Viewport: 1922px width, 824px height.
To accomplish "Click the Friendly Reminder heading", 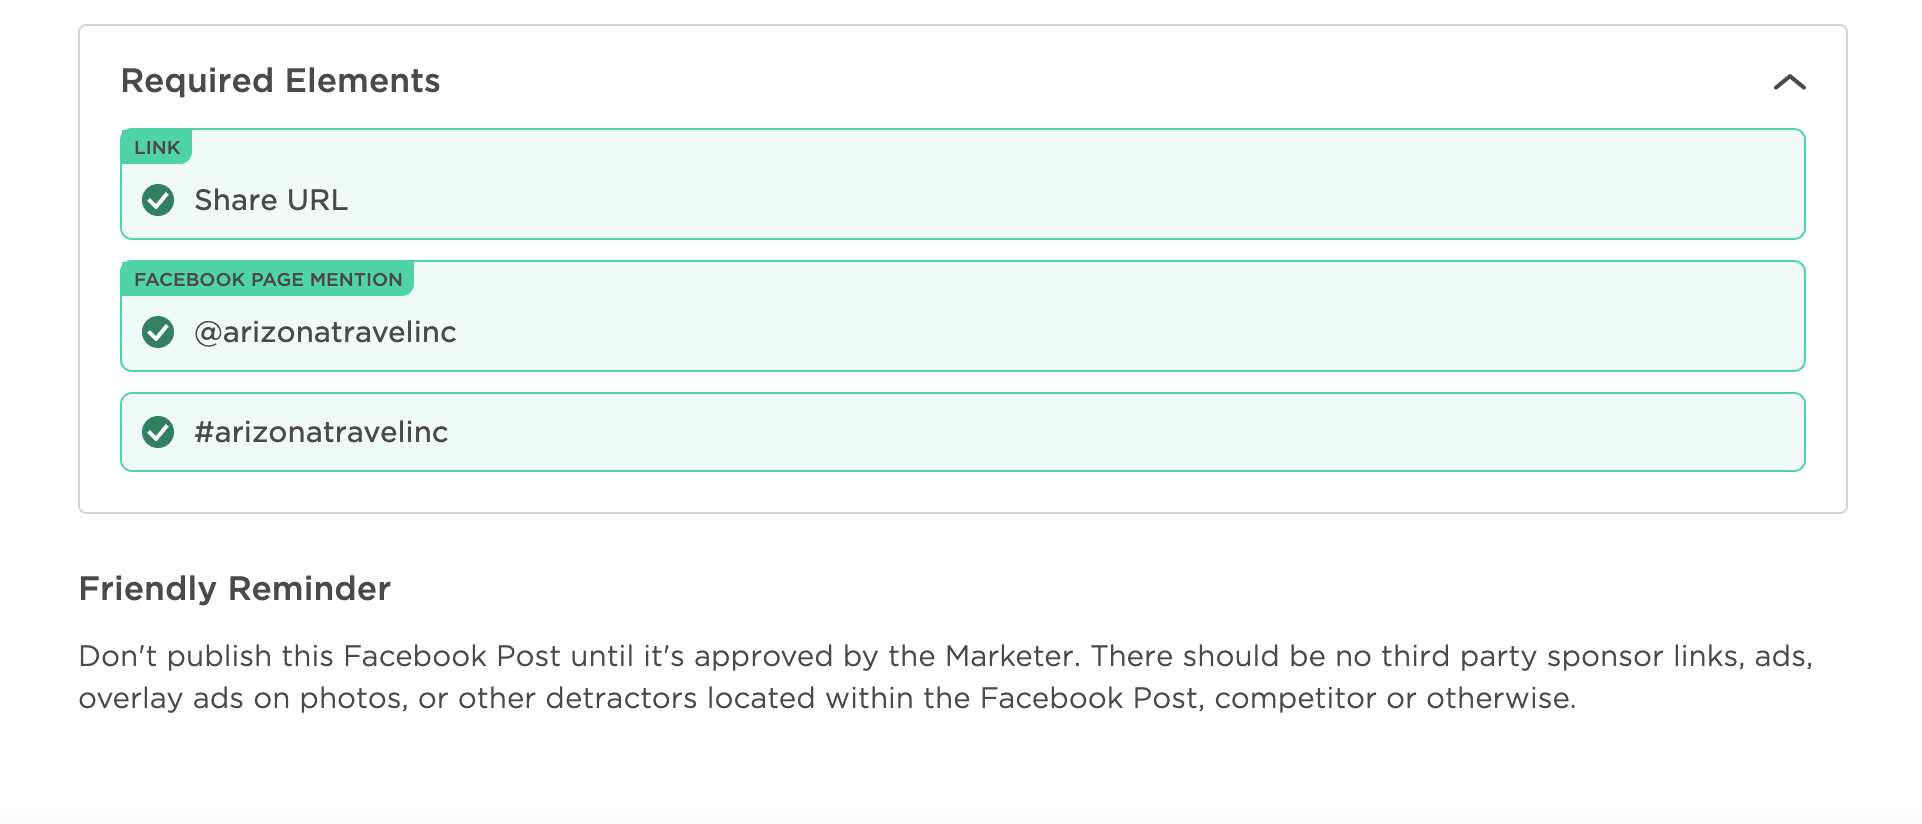I will click(235, 589).
